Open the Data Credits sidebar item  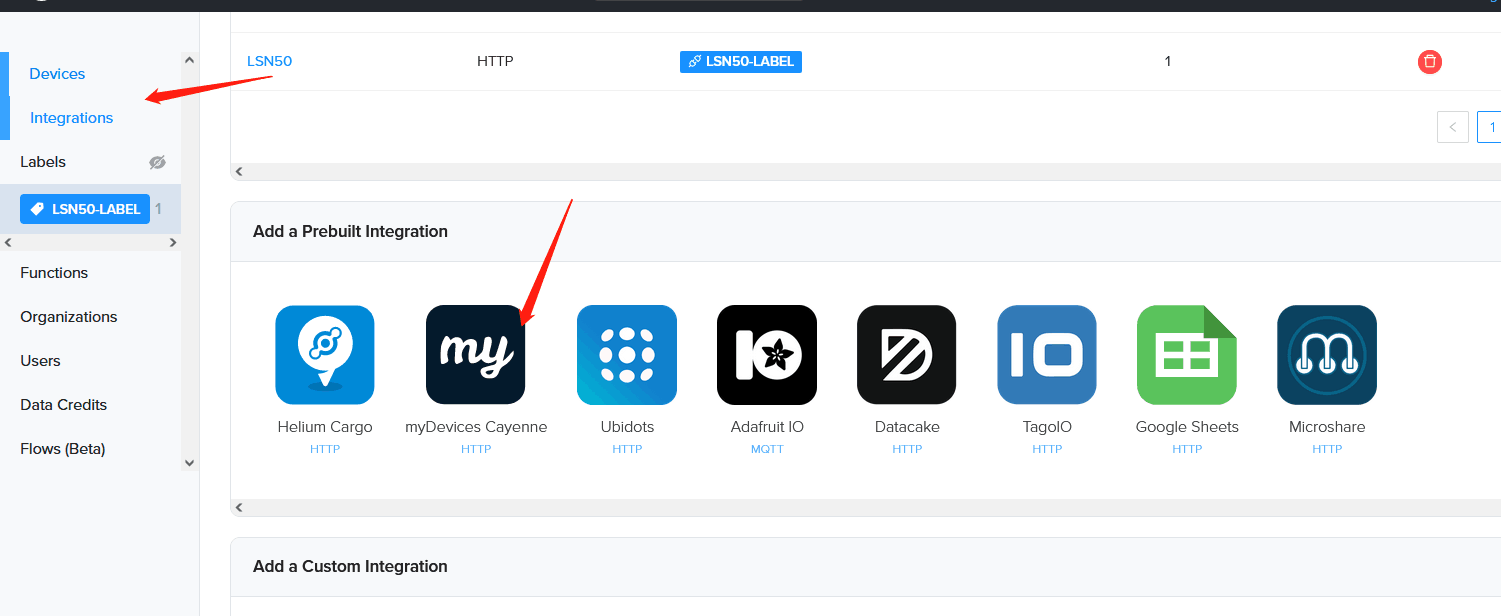63,405
